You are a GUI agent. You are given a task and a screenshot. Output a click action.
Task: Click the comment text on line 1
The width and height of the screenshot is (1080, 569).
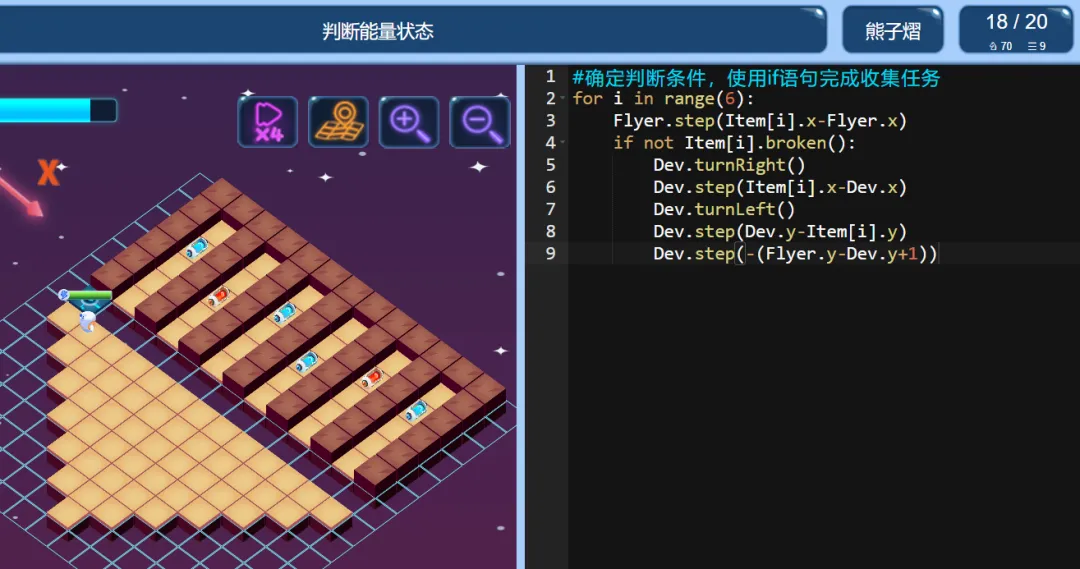tap(756, 77)
